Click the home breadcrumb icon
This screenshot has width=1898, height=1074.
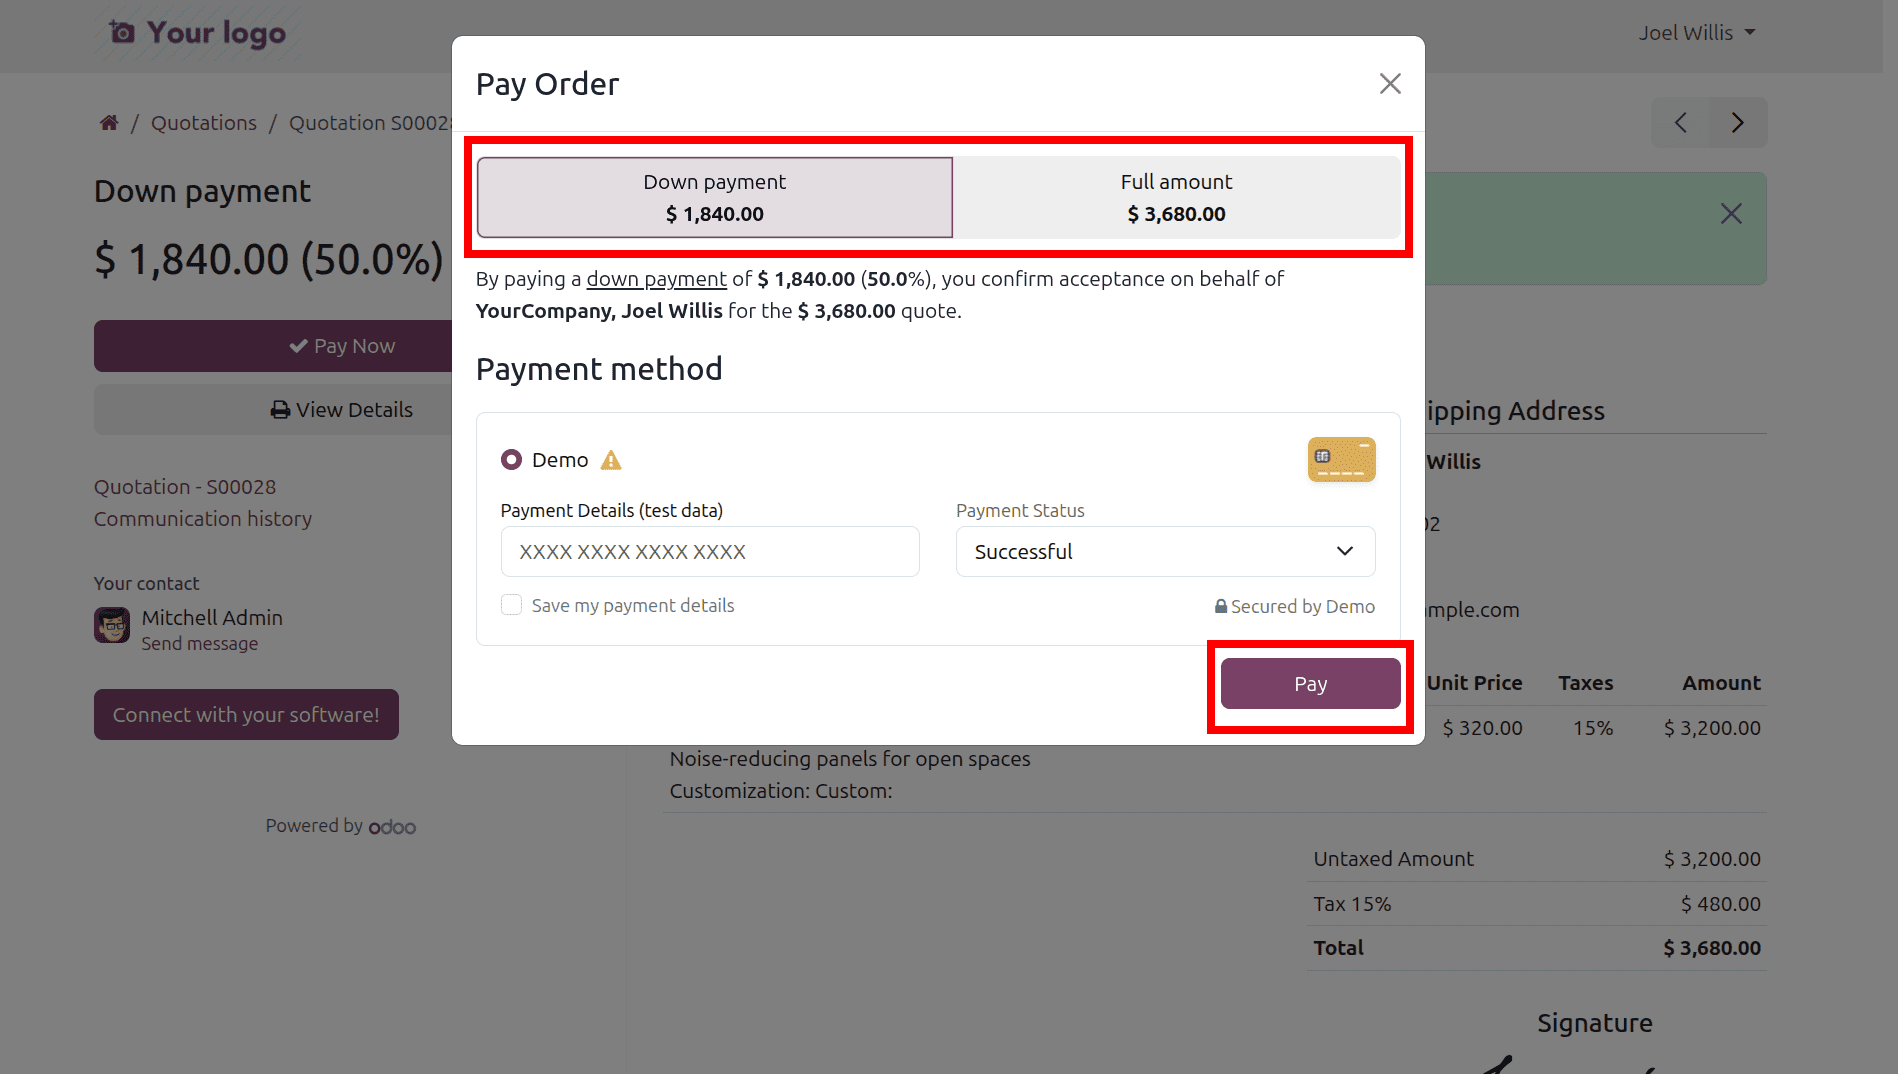[108, 122]
